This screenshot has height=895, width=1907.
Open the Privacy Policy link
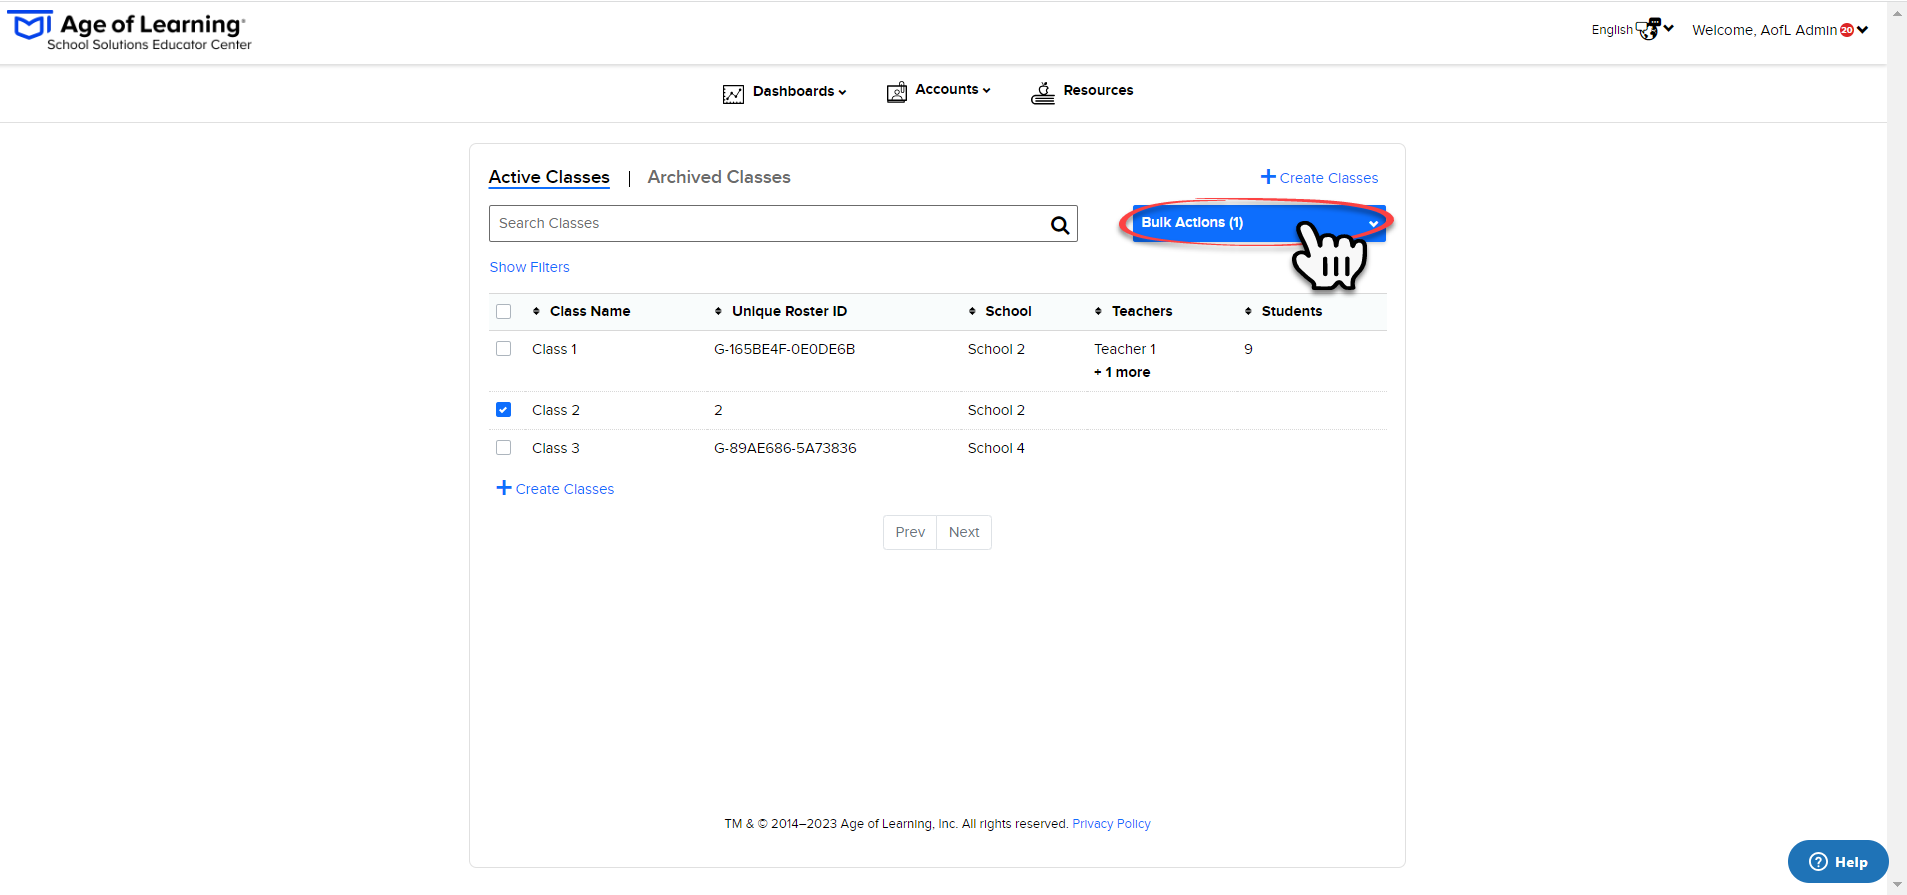tap(1111, 824)
